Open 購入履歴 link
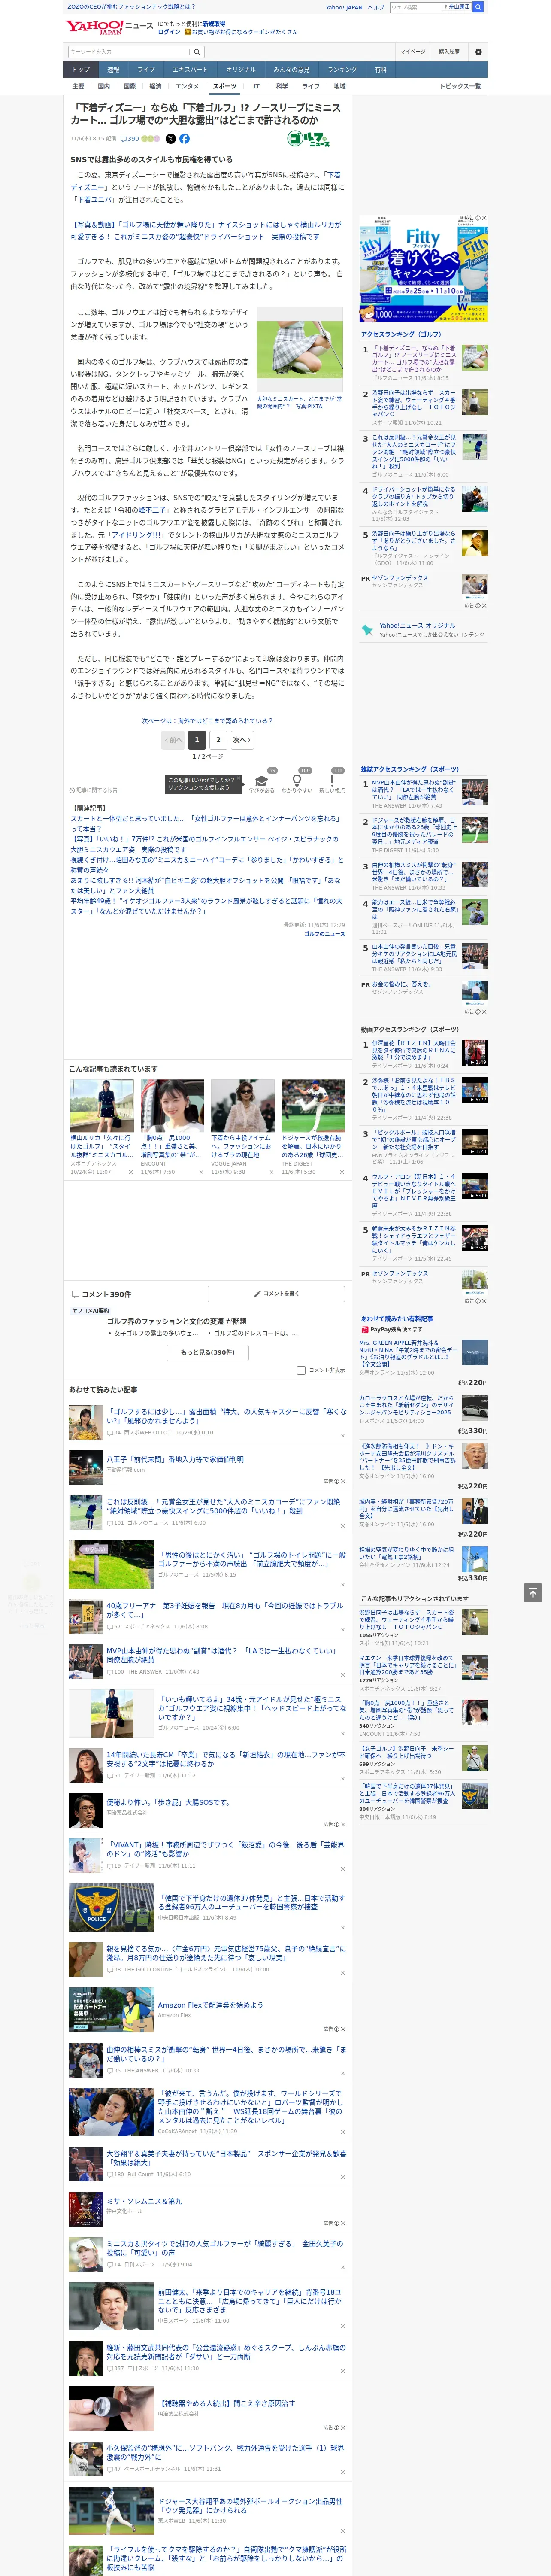Screen dimensions: 551x2576 click(449, 52)
